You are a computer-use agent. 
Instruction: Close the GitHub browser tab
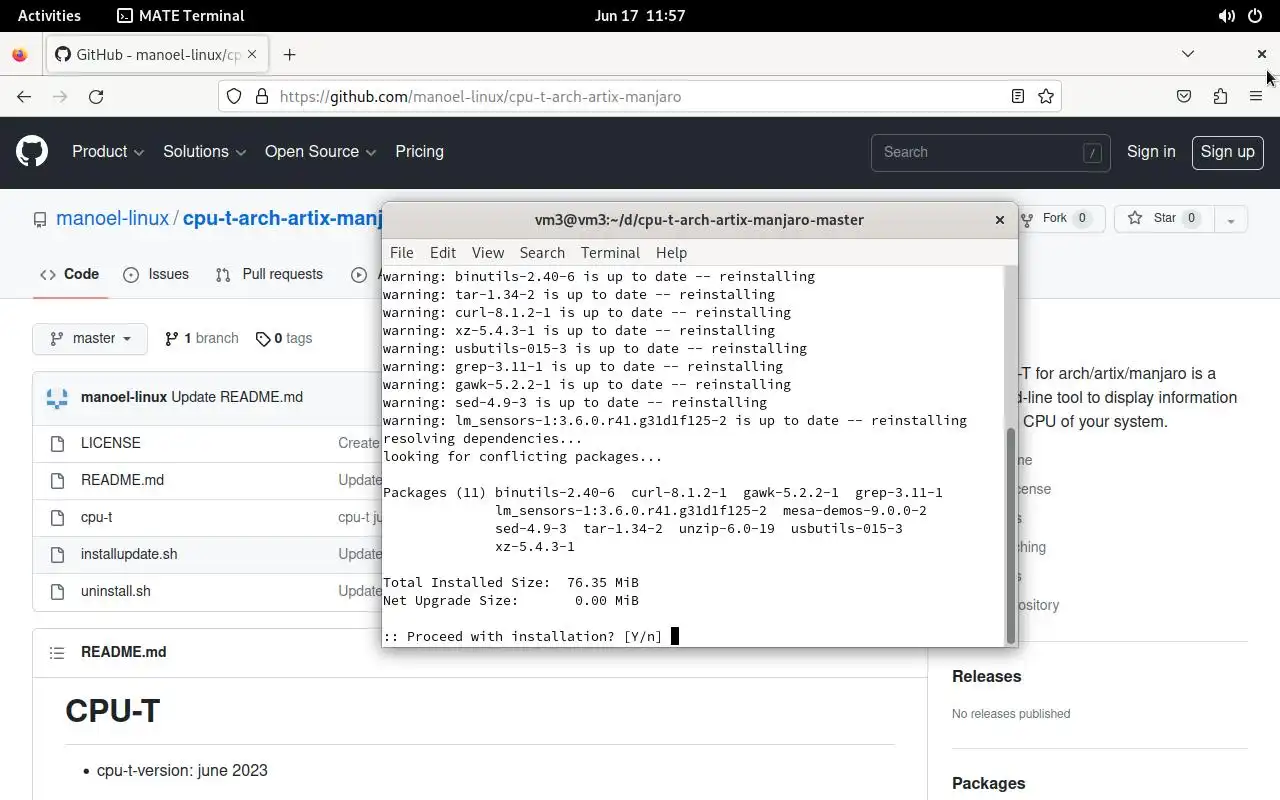click(252, 55)
